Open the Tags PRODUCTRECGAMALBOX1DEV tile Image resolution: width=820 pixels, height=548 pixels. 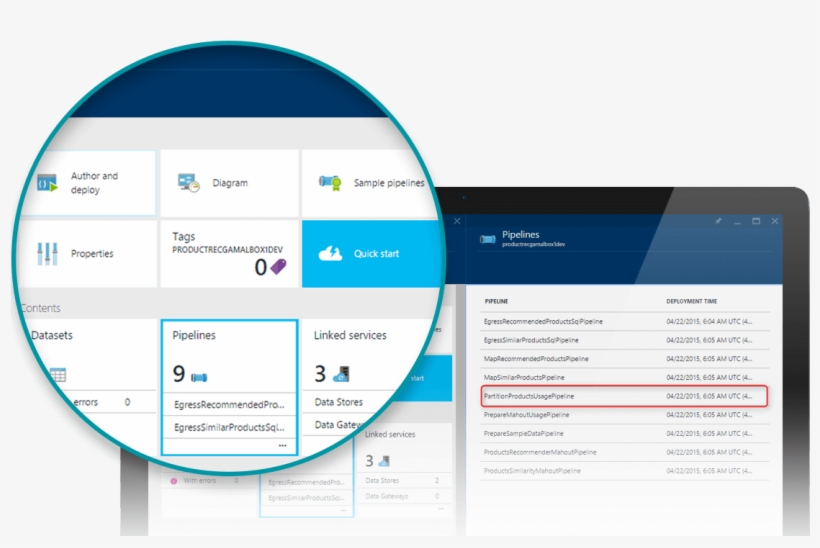pyautogui.click(x=229, y=254)
